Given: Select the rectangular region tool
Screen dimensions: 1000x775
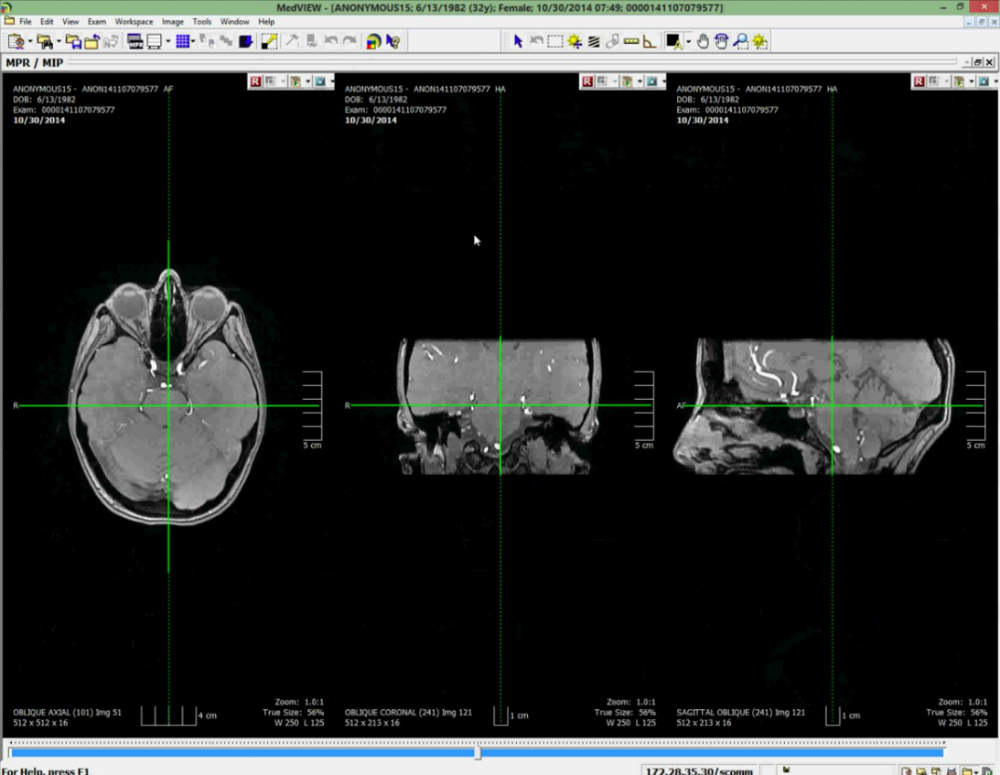Looking at the screenshot, I should click(x=555, y=41).
